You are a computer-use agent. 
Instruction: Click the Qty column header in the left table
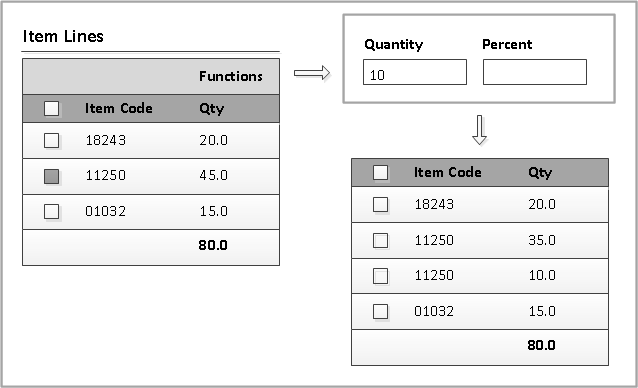click(212, 109)
